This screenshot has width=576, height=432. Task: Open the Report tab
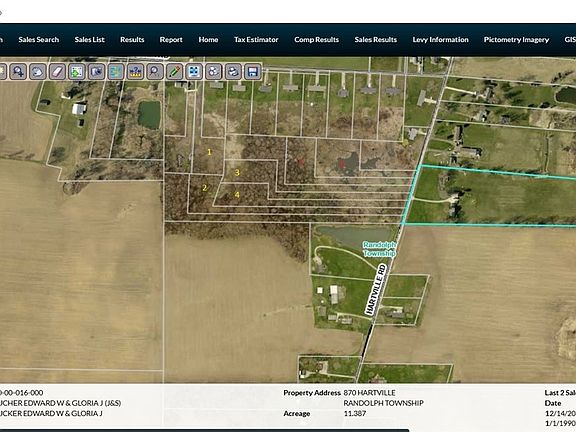(171, 40)
